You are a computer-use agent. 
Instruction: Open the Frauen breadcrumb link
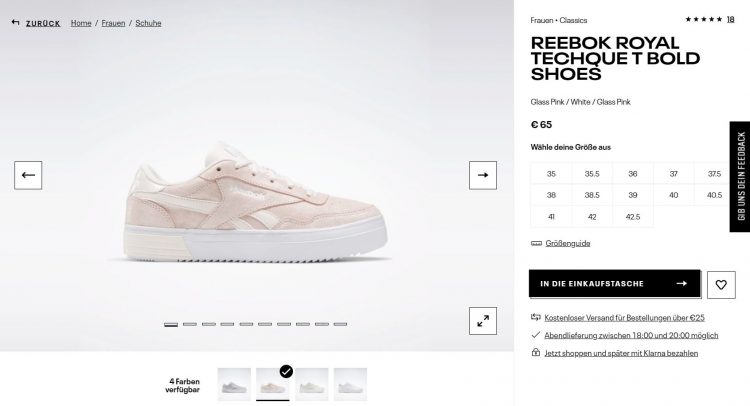(x=113, y=23)
